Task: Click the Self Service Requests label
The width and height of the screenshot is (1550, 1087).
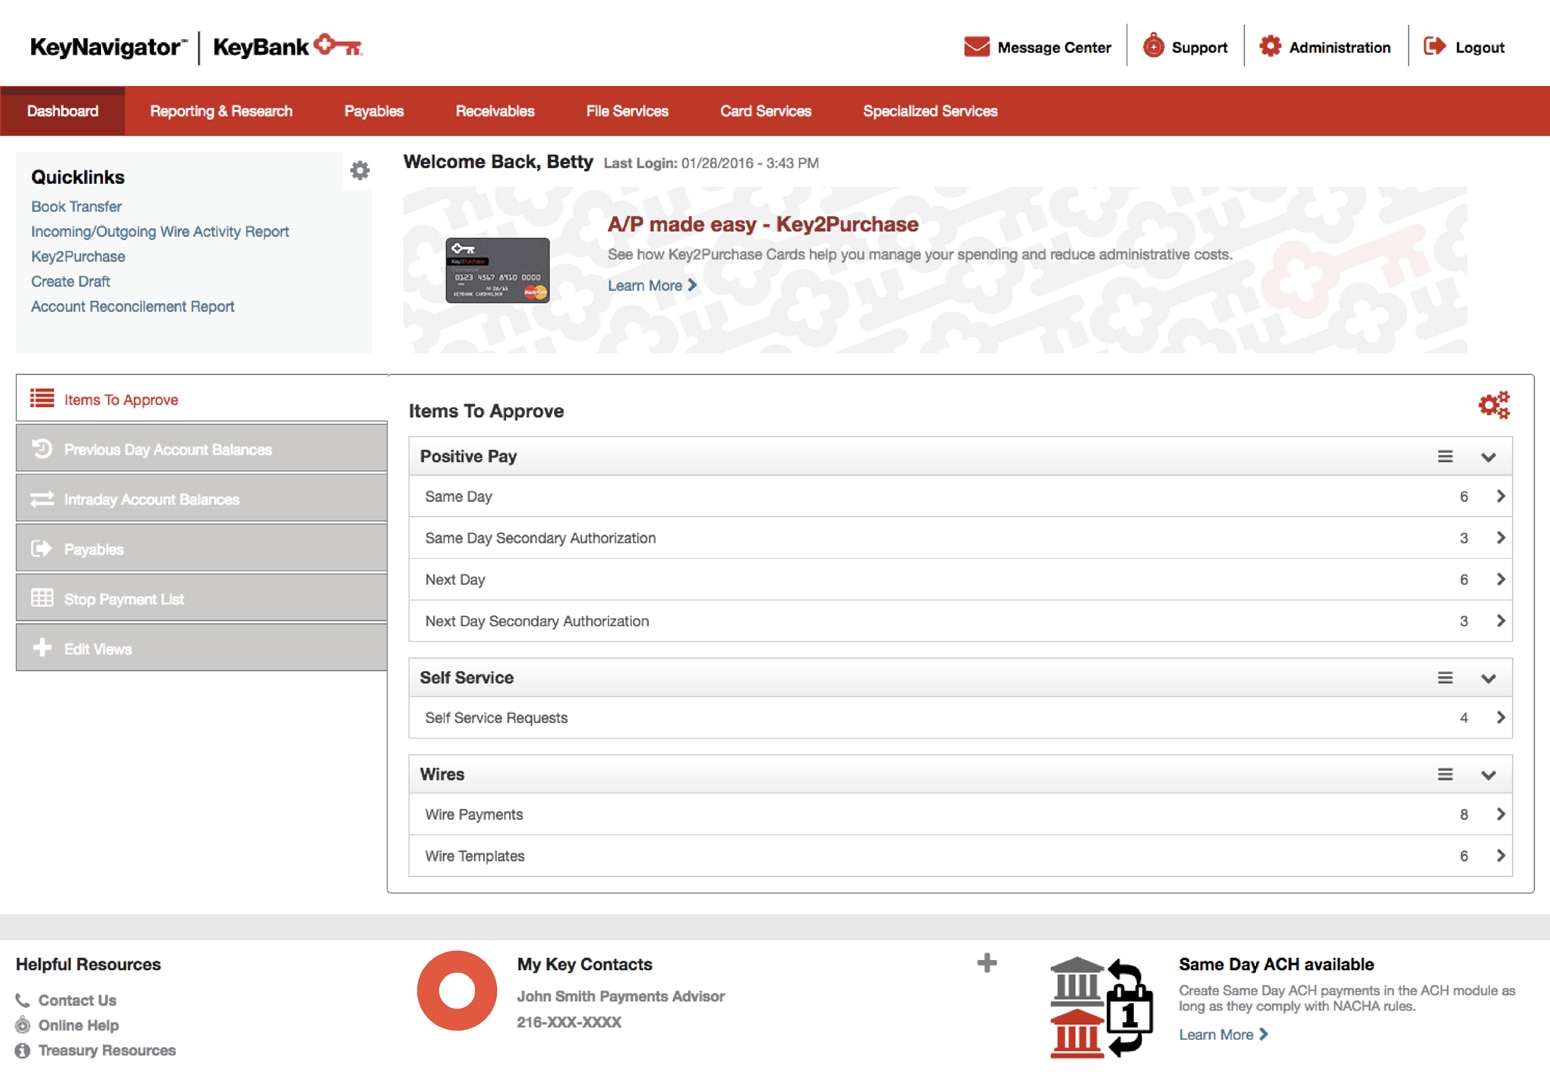Action: click(x=496, y=717)
